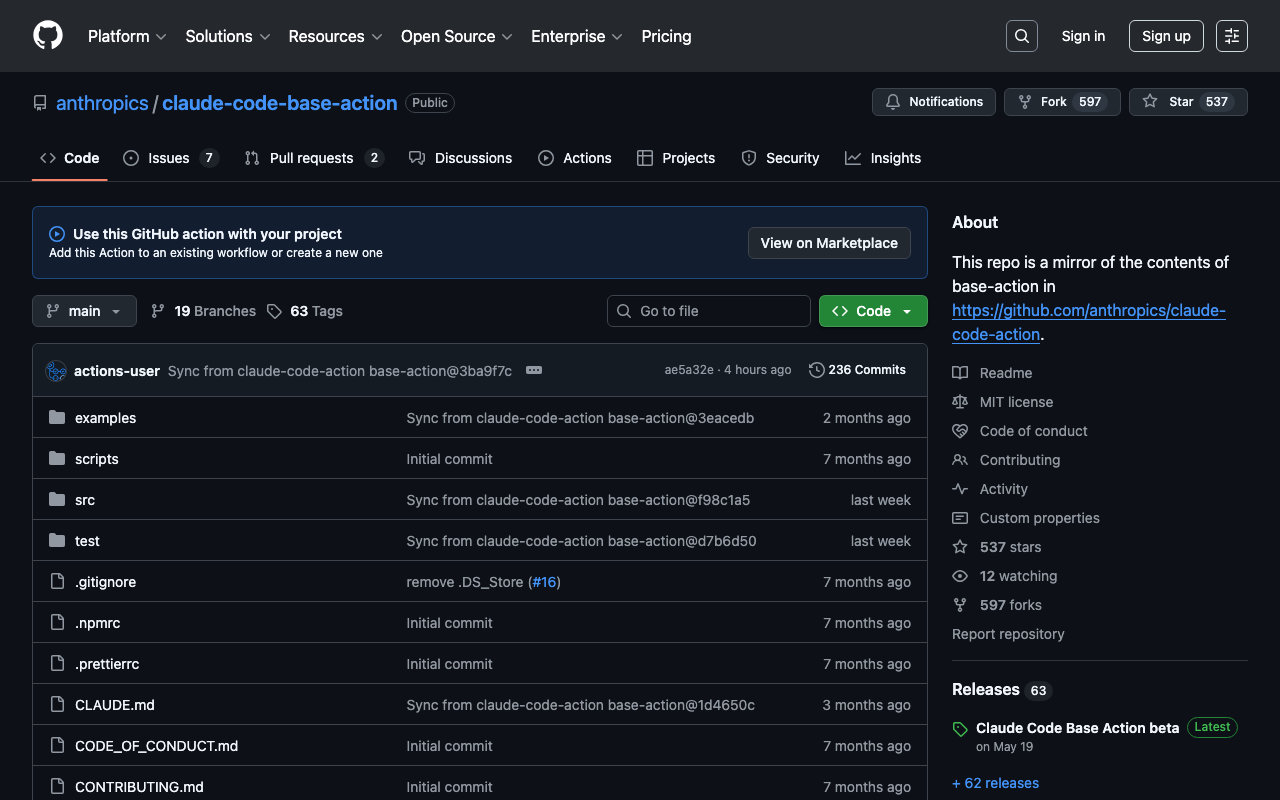Switch to the Issues tab
Viewport: 1280px width, 800px height.
[169, 158]
